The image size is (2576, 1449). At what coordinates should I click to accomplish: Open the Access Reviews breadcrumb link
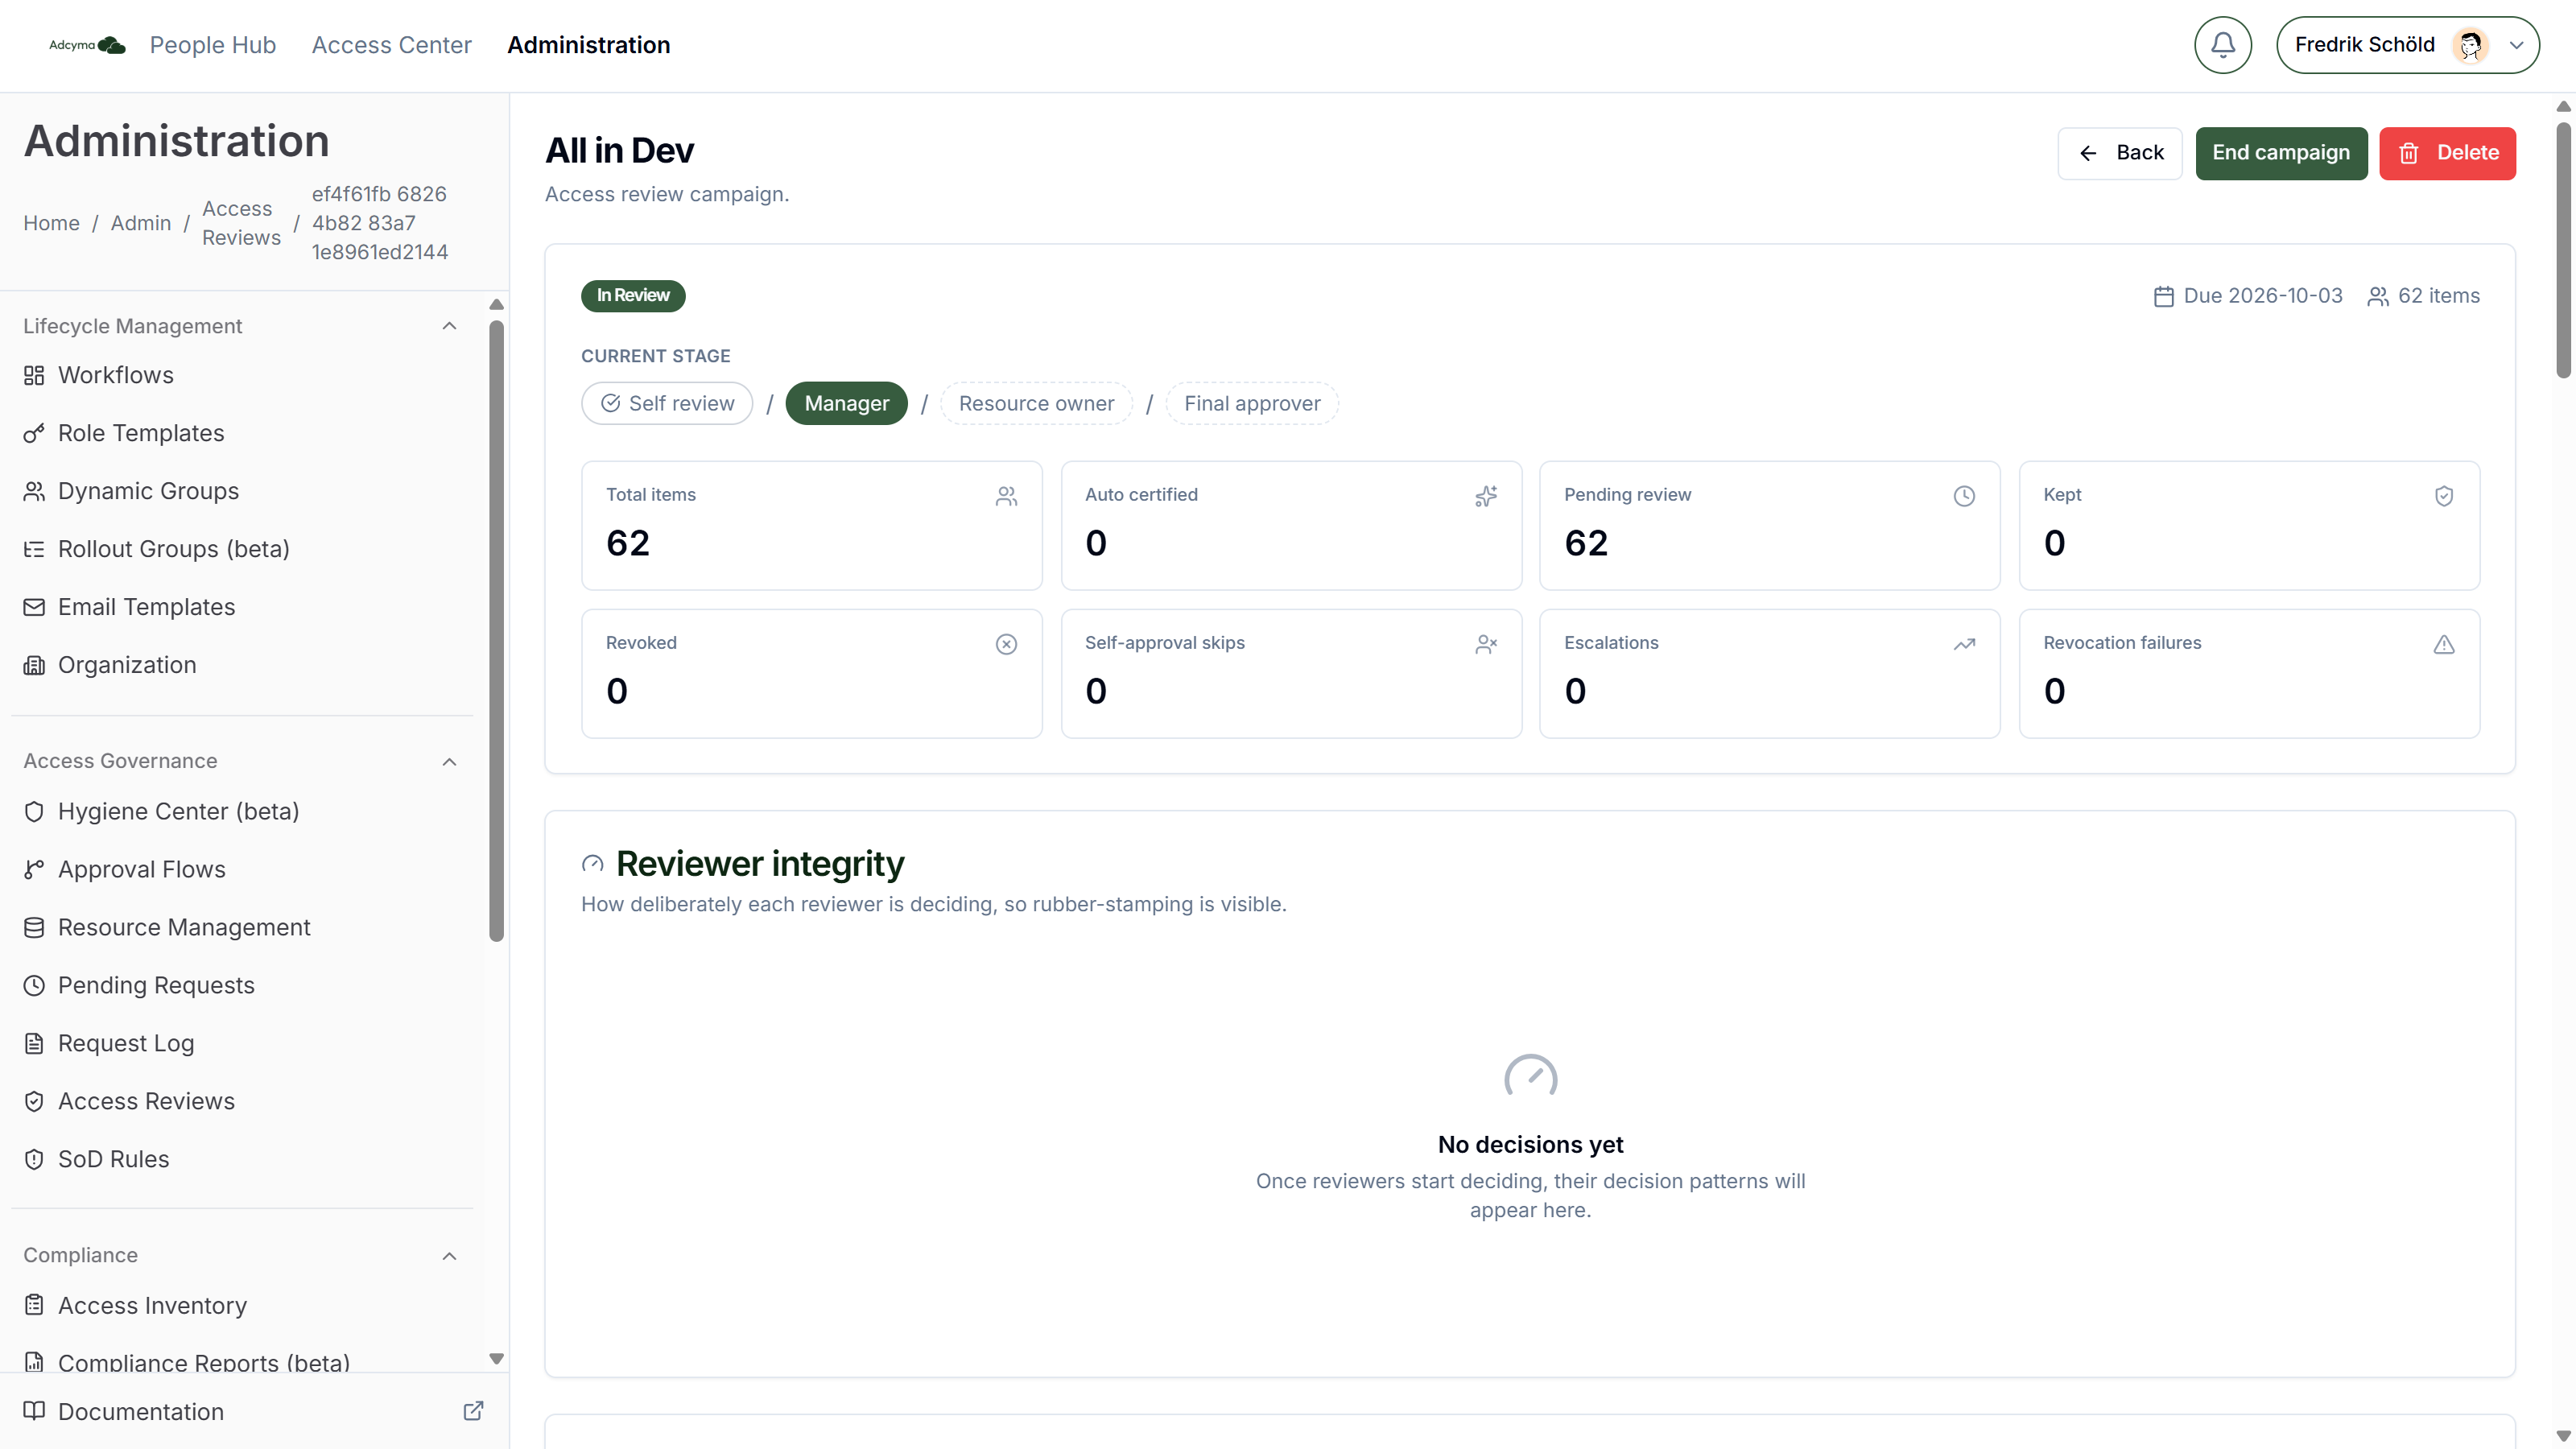pos(241,223)
